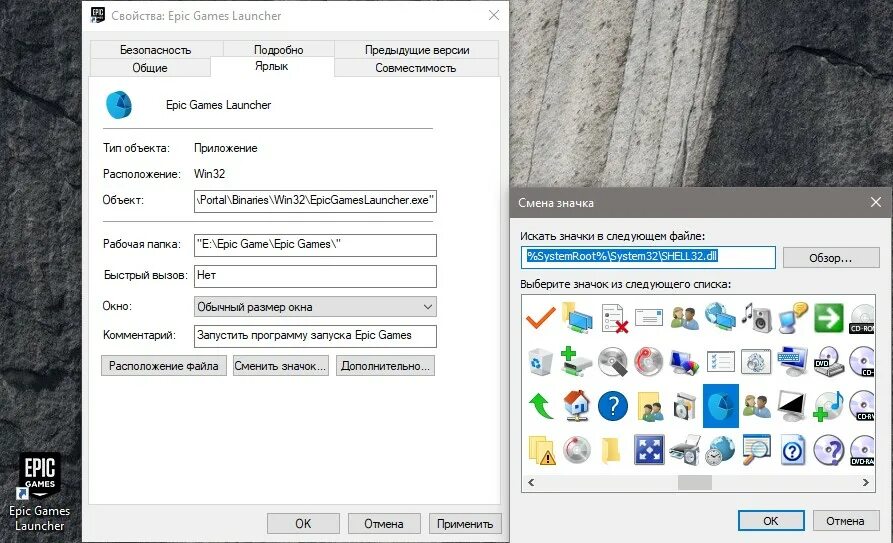Viewport: 893px width, 543px height.
Task: Select the drive with green plus icon
Action: click(576, 361)
